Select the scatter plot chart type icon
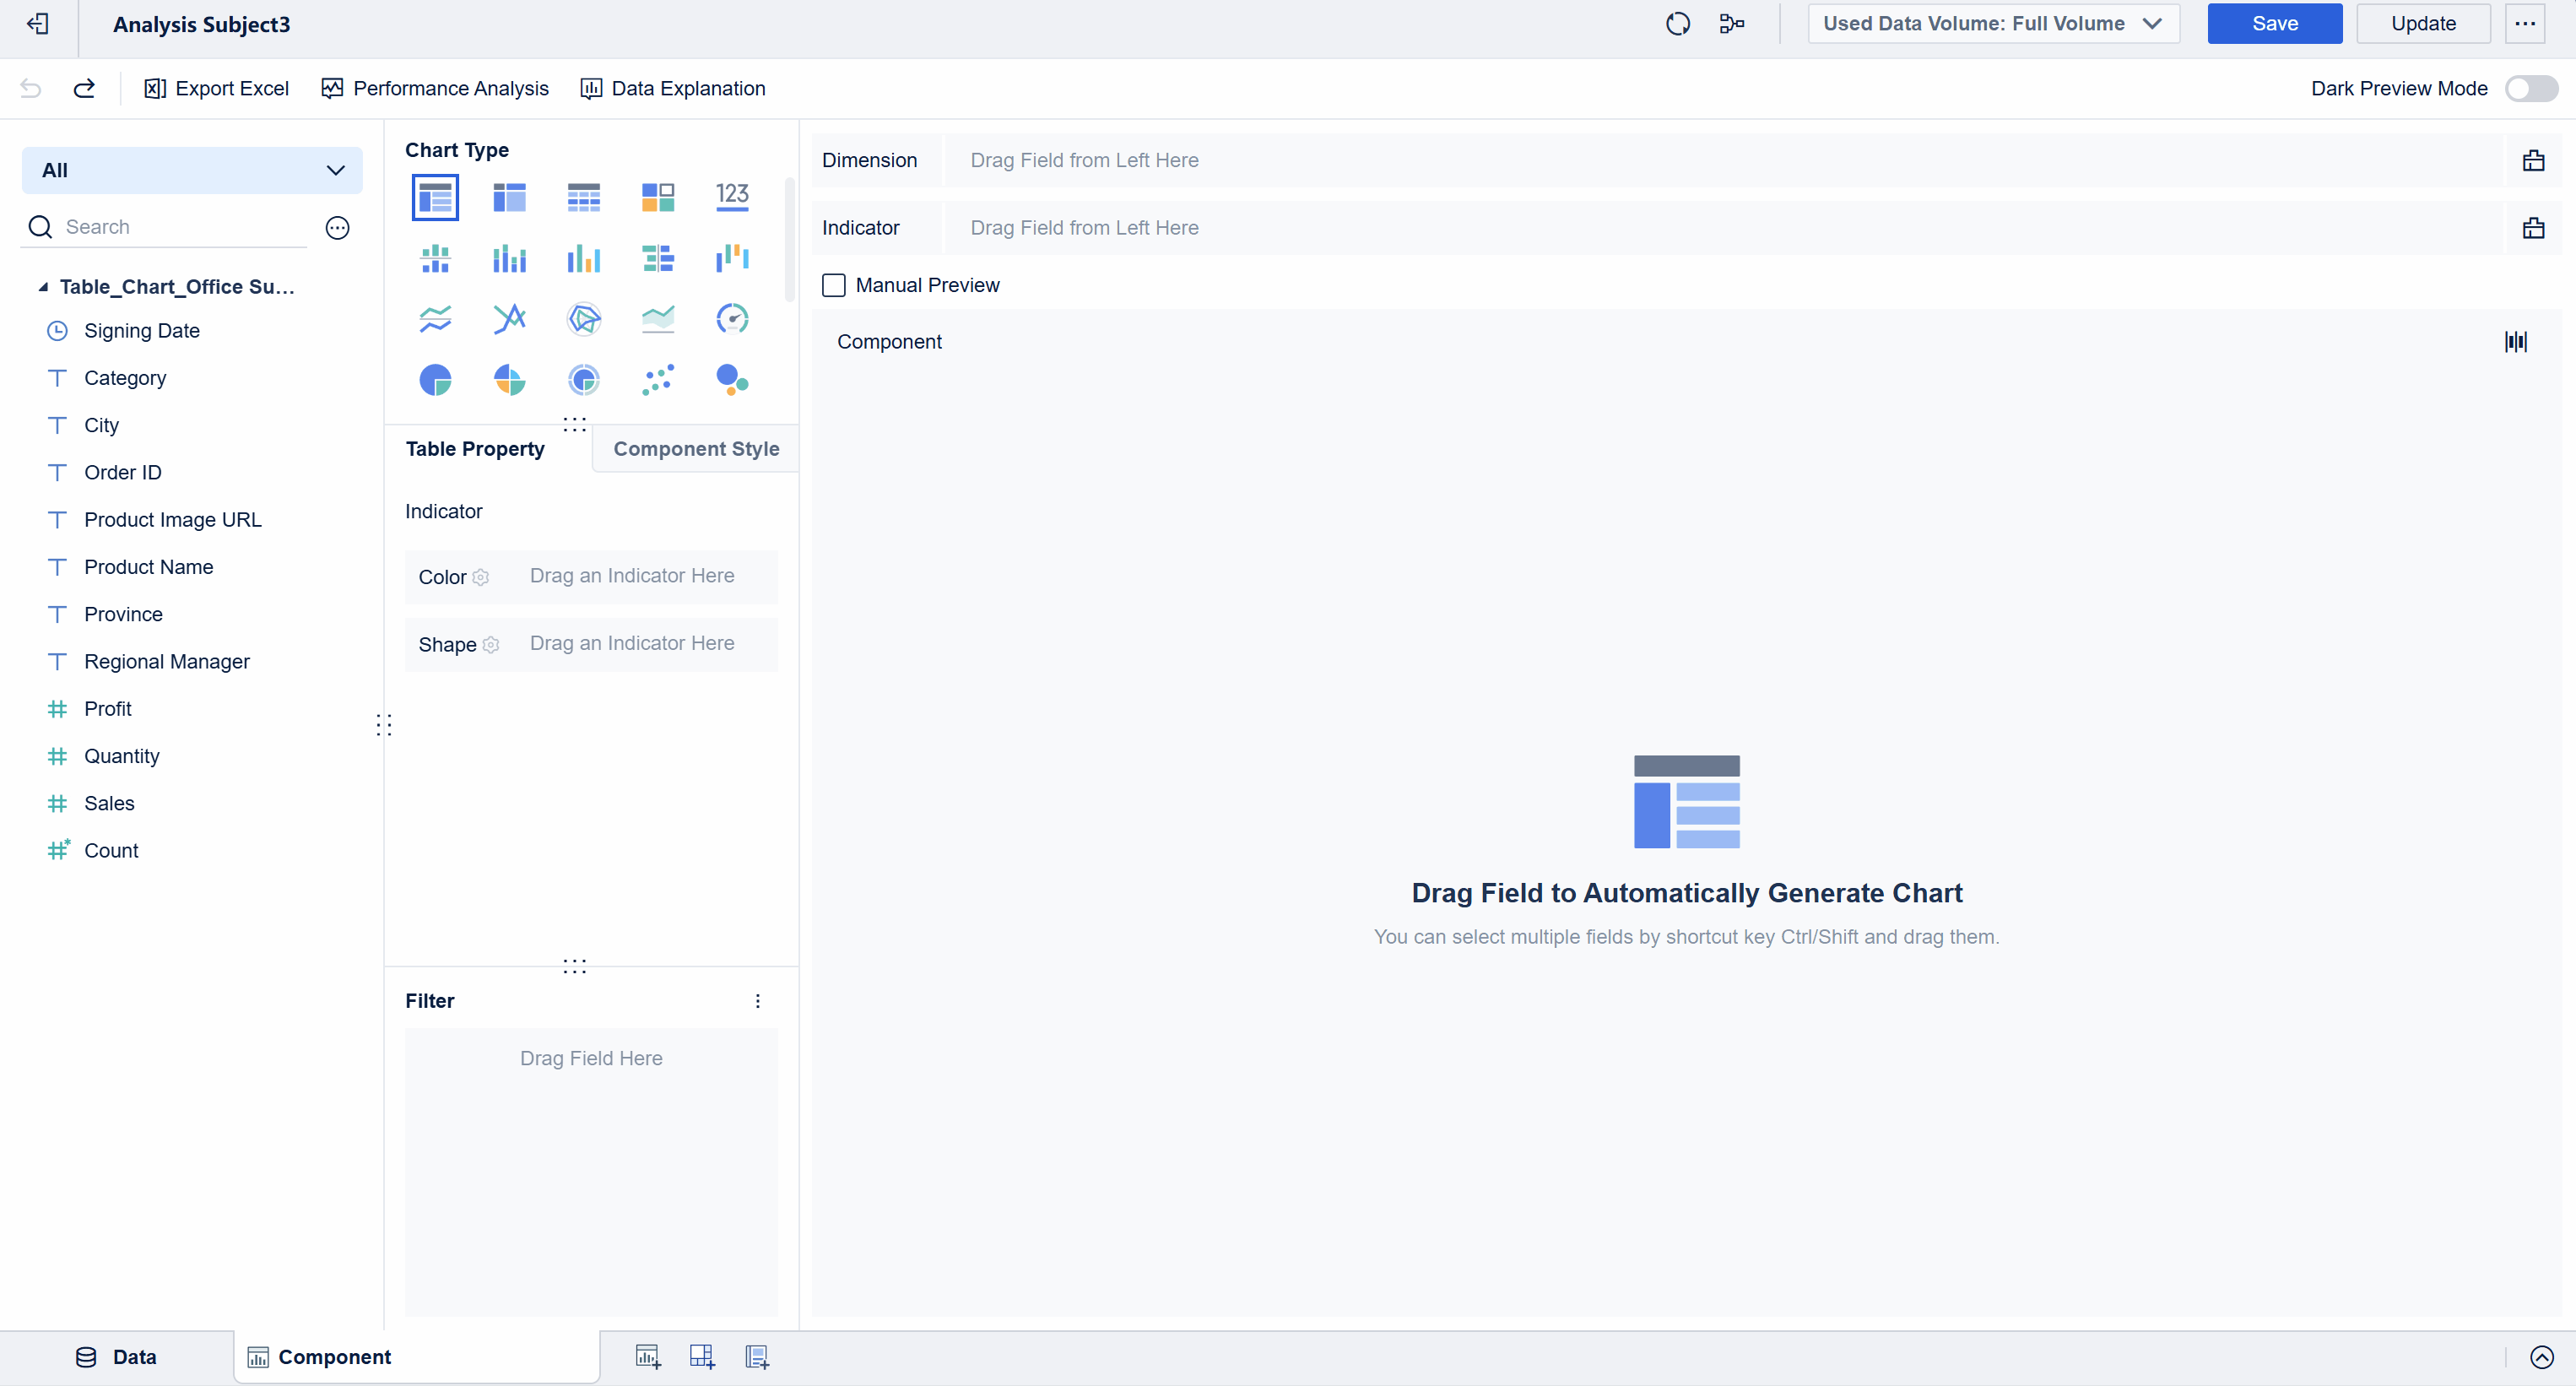Image resolution: width=2576 pixels, height=1386 pixels. [x=658, y=380]
